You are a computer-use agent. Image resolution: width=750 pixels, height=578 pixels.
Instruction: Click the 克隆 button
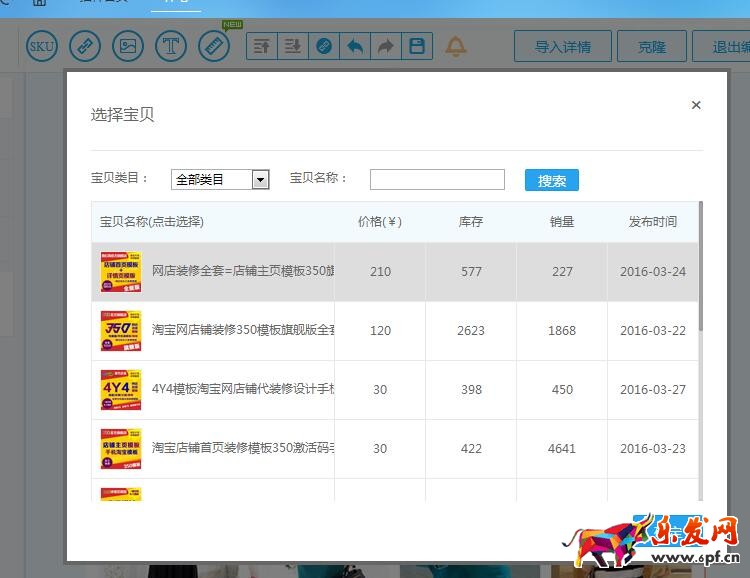649,46
